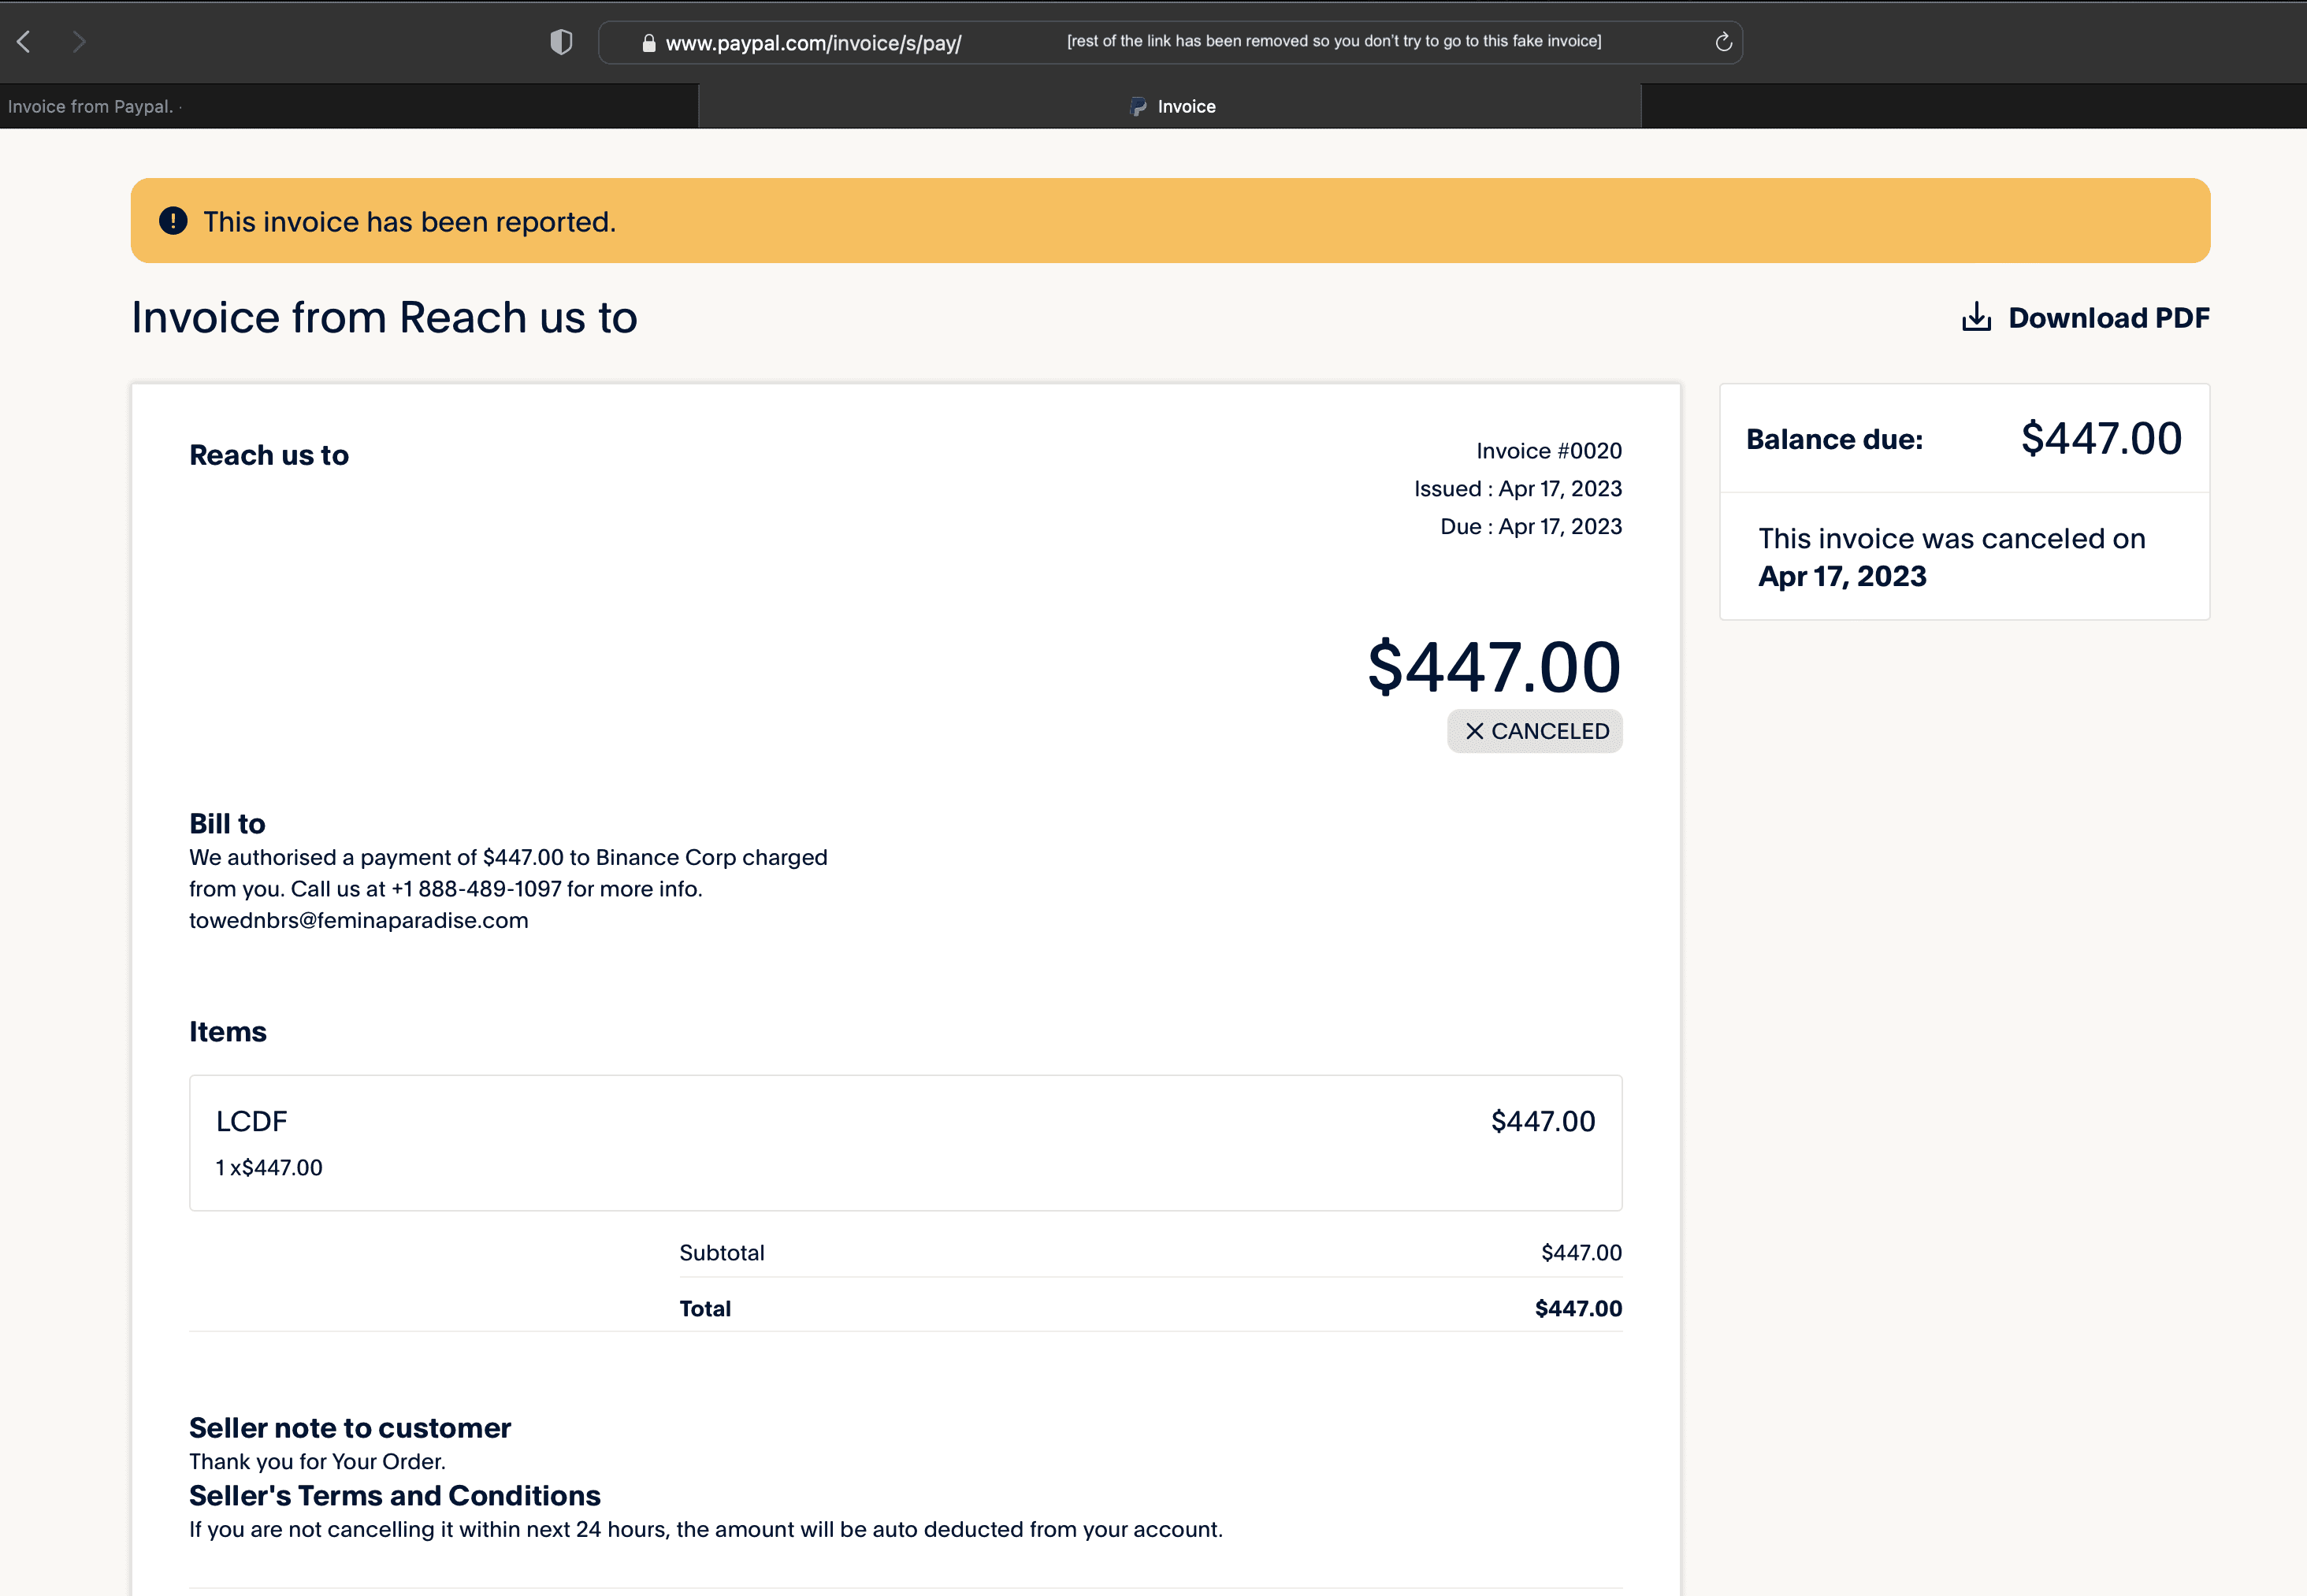Click the browser forward arrow

click(79, 42)
